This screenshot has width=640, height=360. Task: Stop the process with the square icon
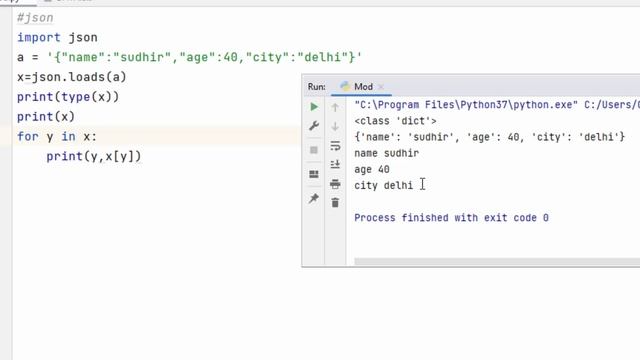point(314,150)
